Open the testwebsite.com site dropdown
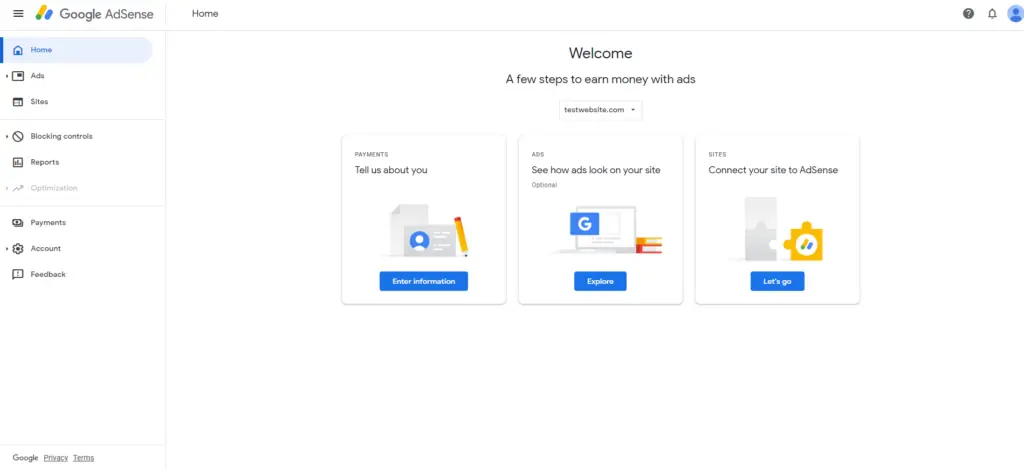 600,110
